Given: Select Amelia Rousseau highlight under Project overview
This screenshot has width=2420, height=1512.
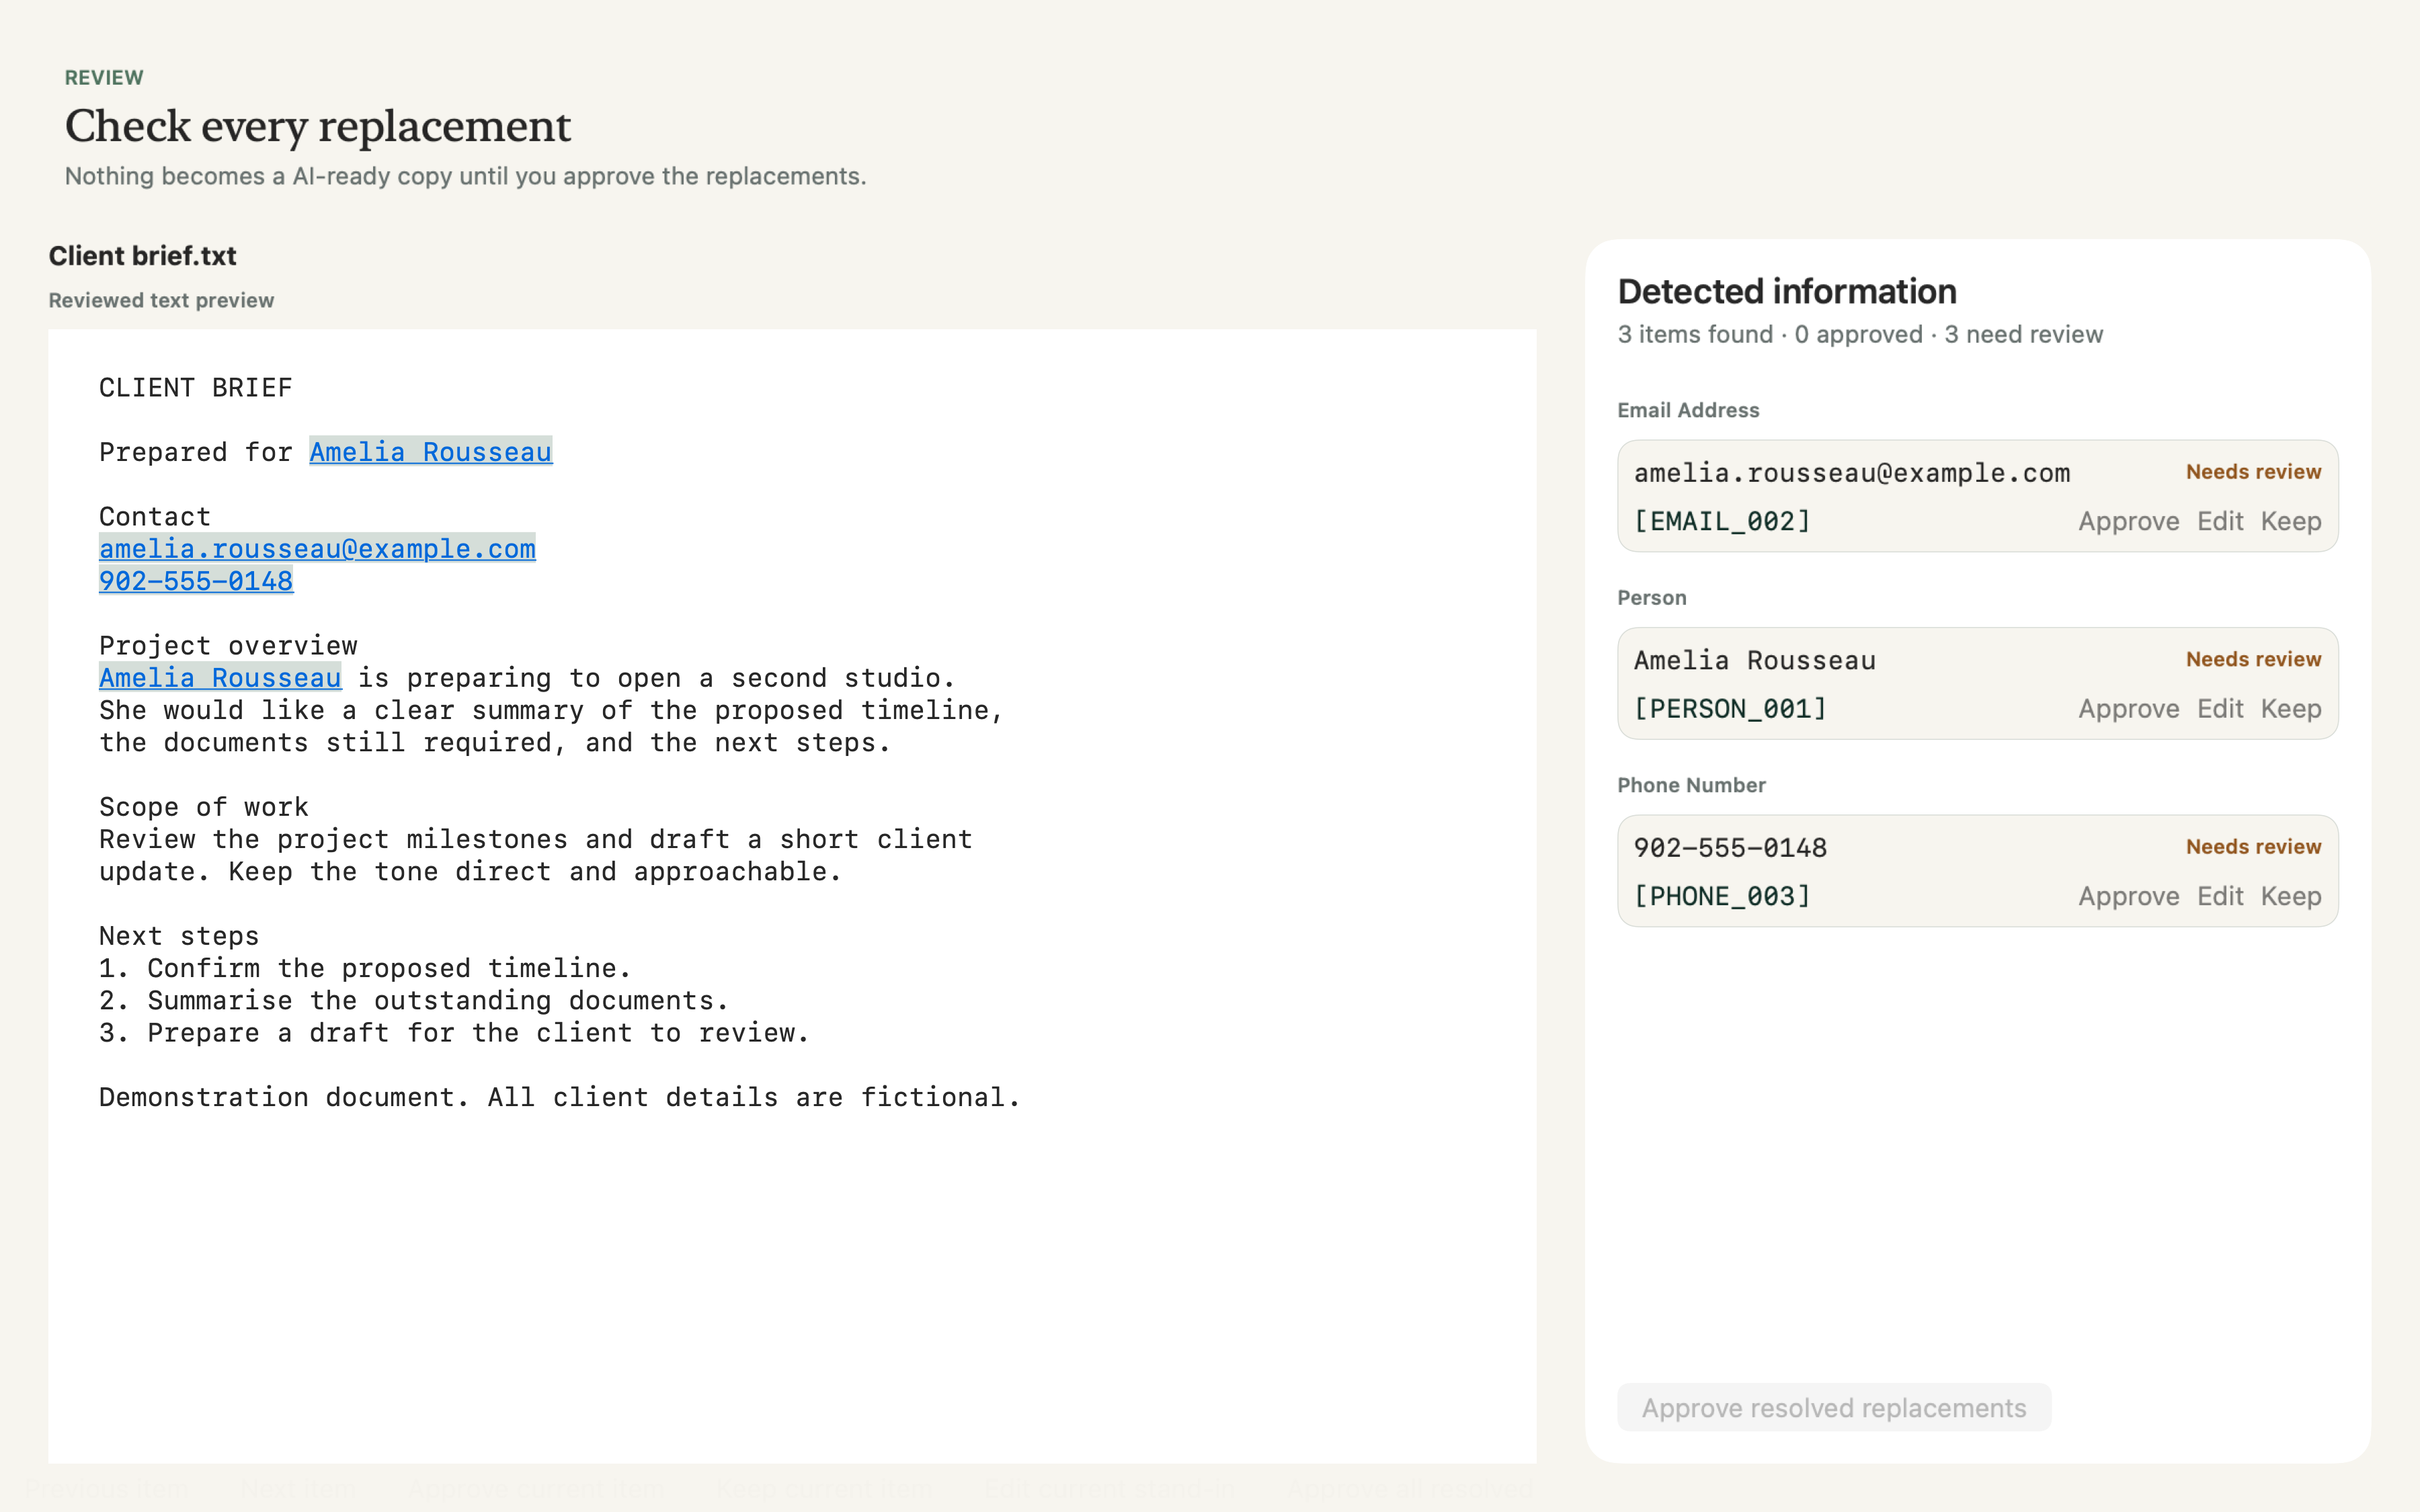Looking at the screenshot, I should (x=220, y=678).
